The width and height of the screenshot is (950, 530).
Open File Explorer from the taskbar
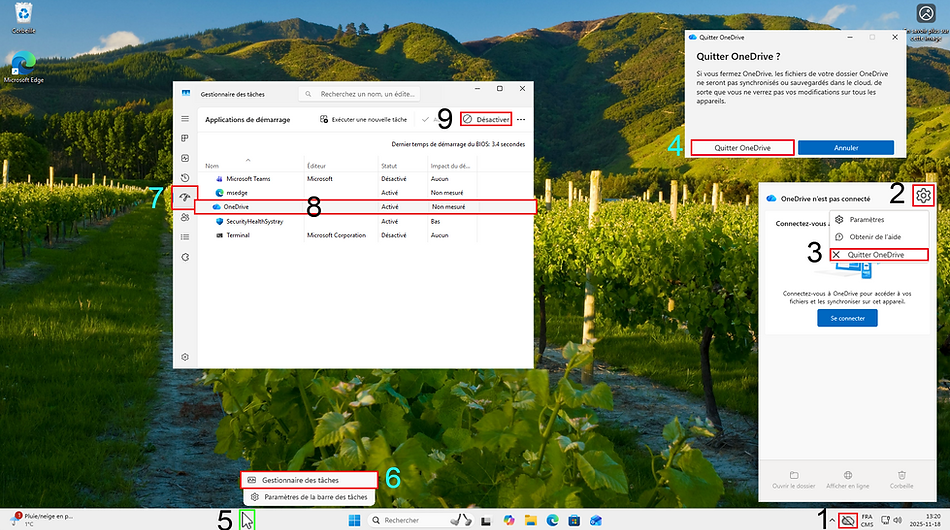(531, 520)
